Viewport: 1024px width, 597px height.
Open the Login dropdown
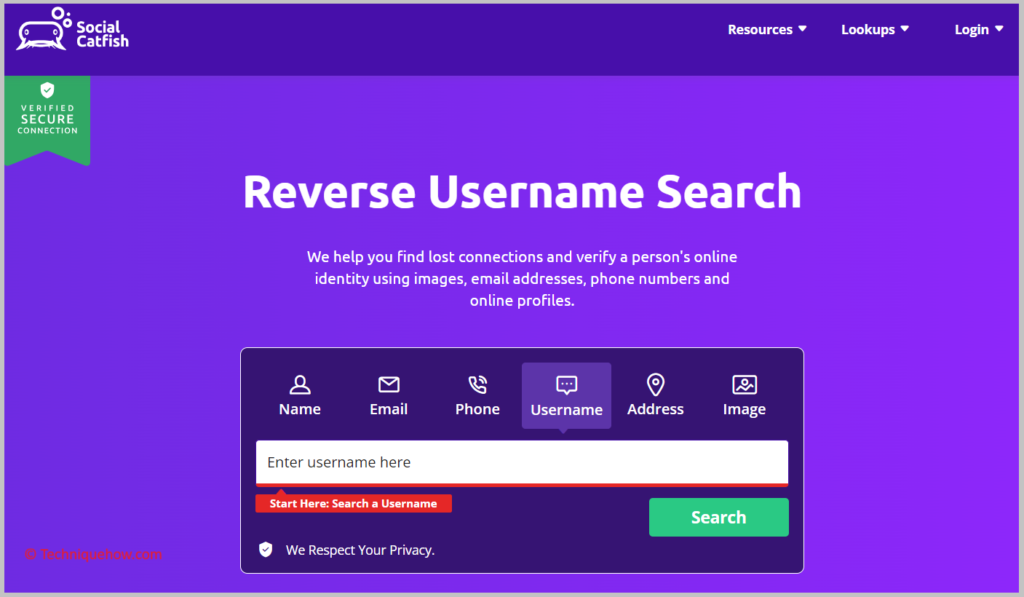pos(978,29)
